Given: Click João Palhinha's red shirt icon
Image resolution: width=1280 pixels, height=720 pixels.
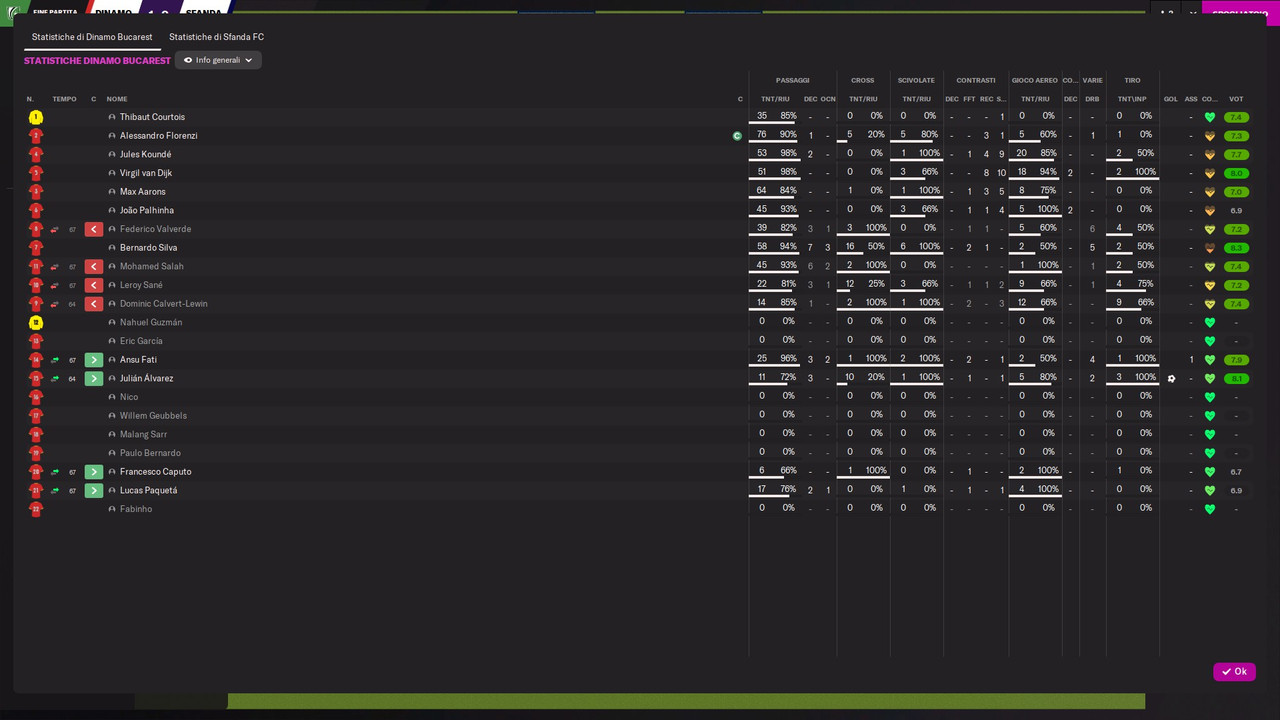Looking at the screenshot, I should tap(36, 211).
